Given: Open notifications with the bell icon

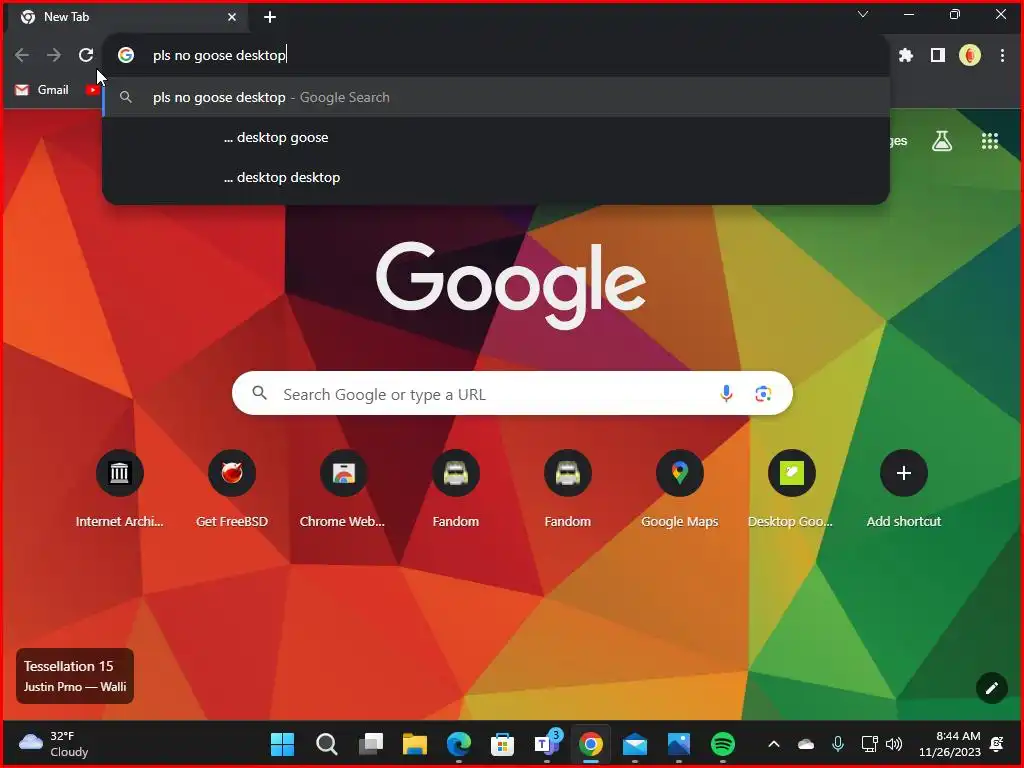Looking at the screenshot, I should (x=997, y=744).
